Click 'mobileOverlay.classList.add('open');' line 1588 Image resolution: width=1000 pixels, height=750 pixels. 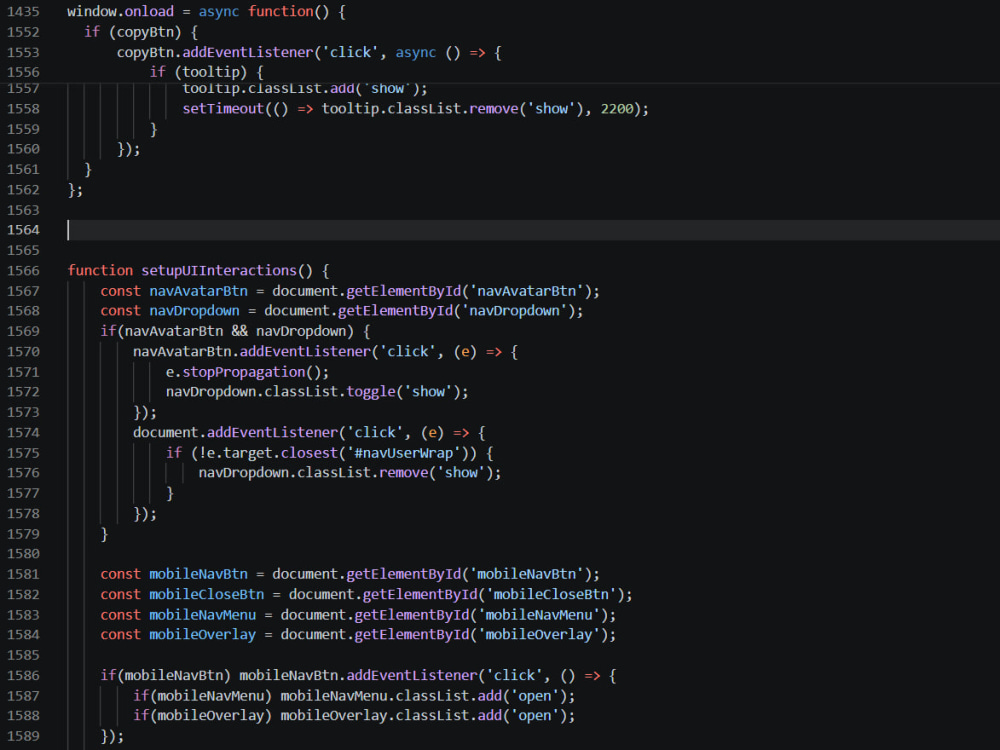(x=427, y=716)
